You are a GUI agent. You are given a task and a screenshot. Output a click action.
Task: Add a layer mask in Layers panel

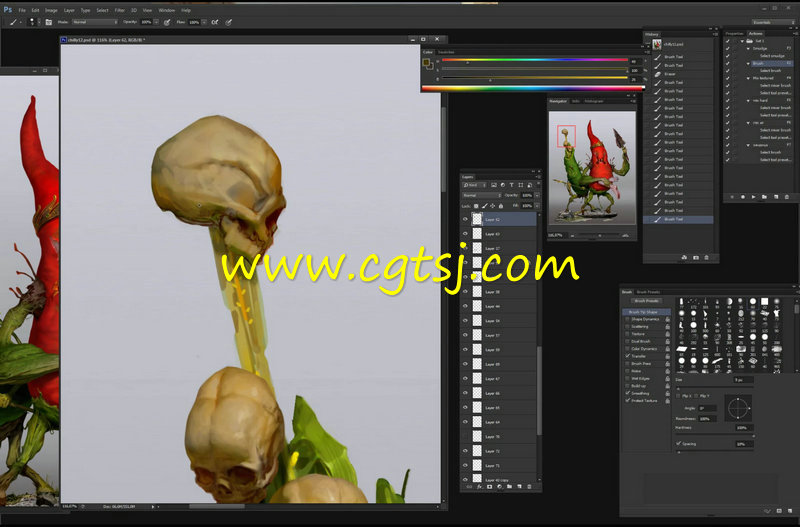point(489,487)
